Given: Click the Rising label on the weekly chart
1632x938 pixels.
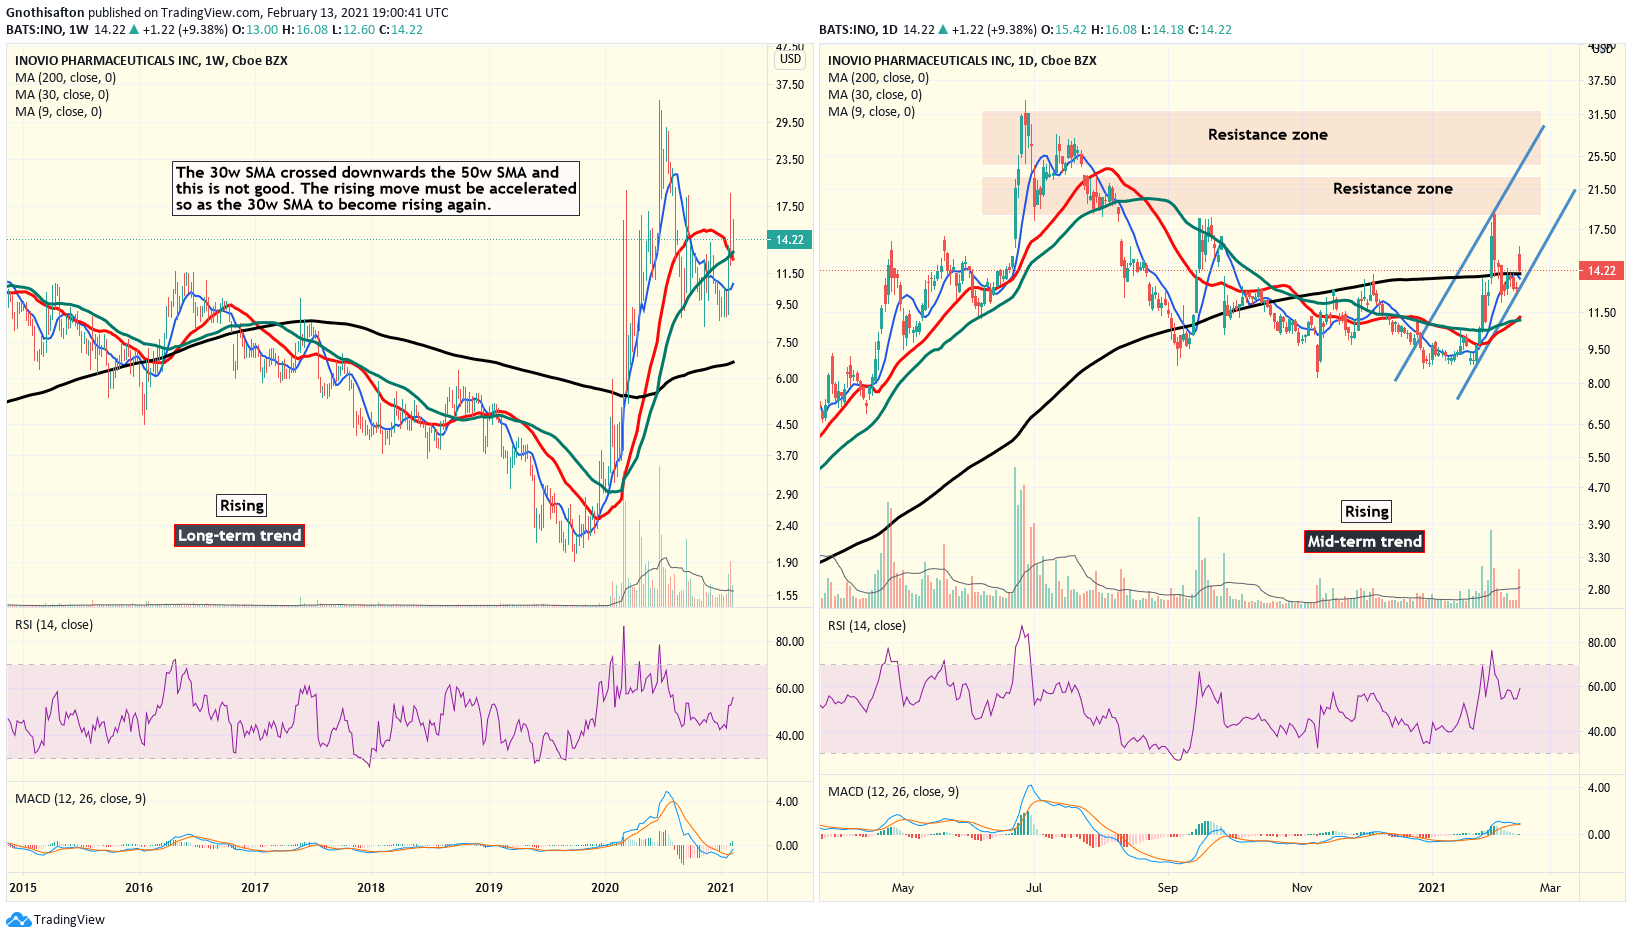Looking at the screenshot, I should pyautogui.click(x=242, y=505).
